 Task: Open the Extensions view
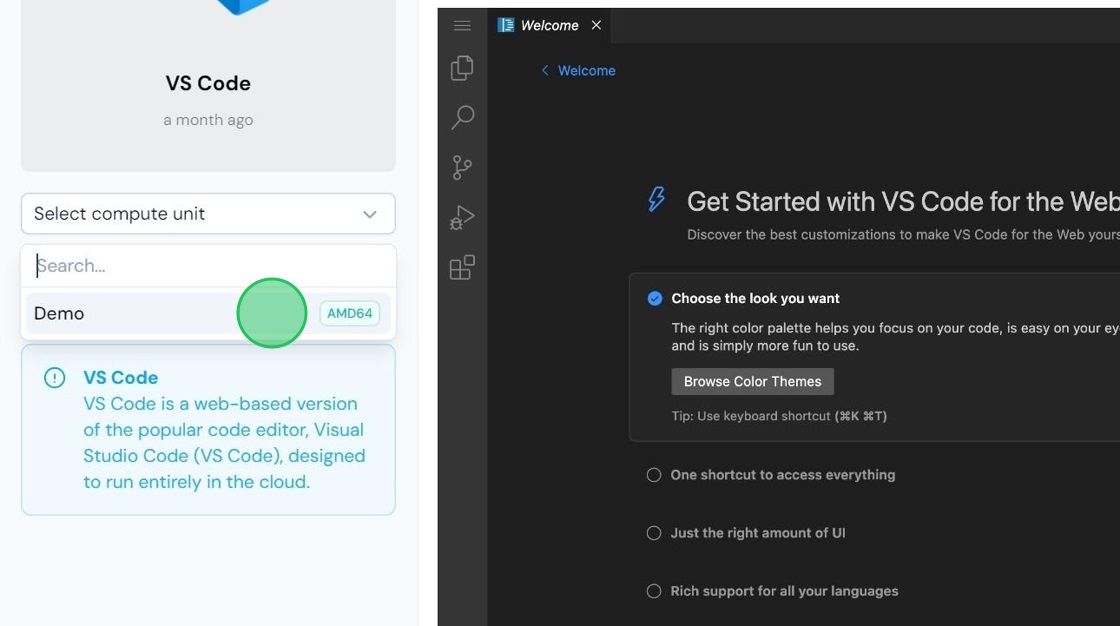(462, 268)
